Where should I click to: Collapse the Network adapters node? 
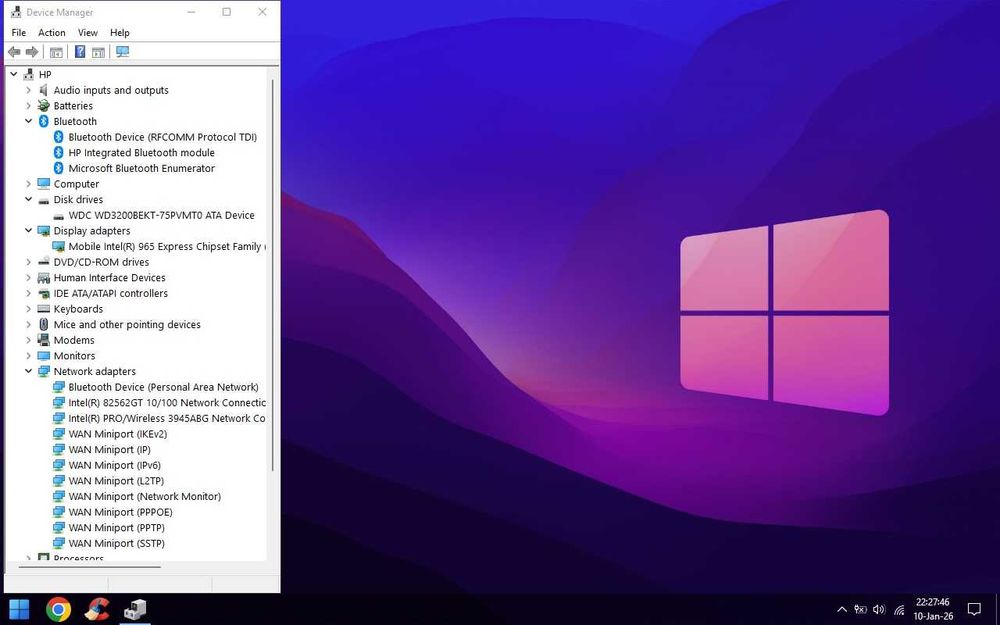pos(28,371)
